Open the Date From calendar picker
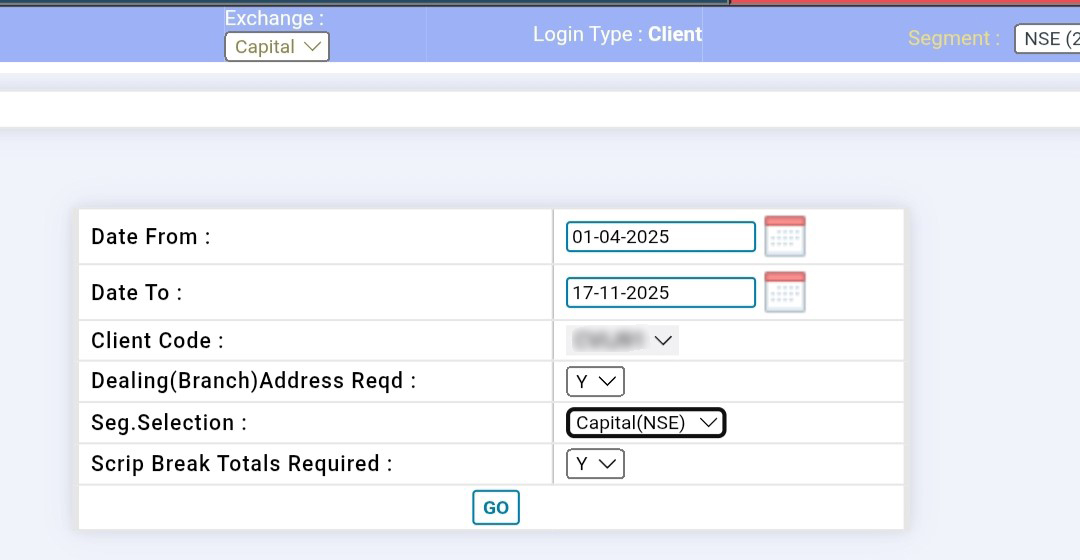The image size is (1080, 560). click(x=785, y=237)
